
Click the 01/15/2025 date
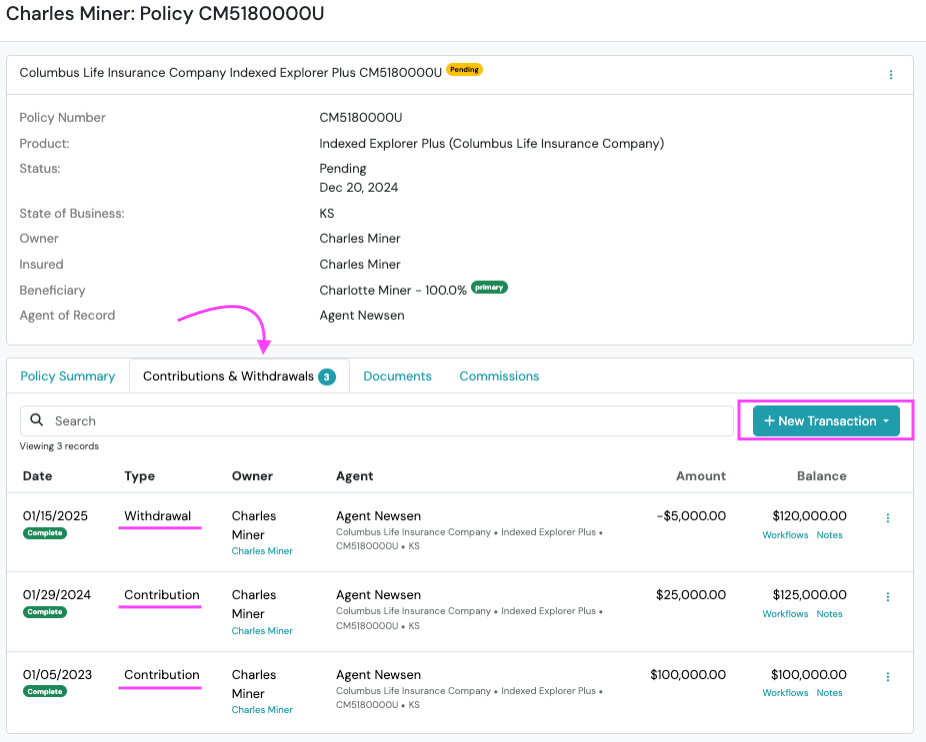point(55,516)
